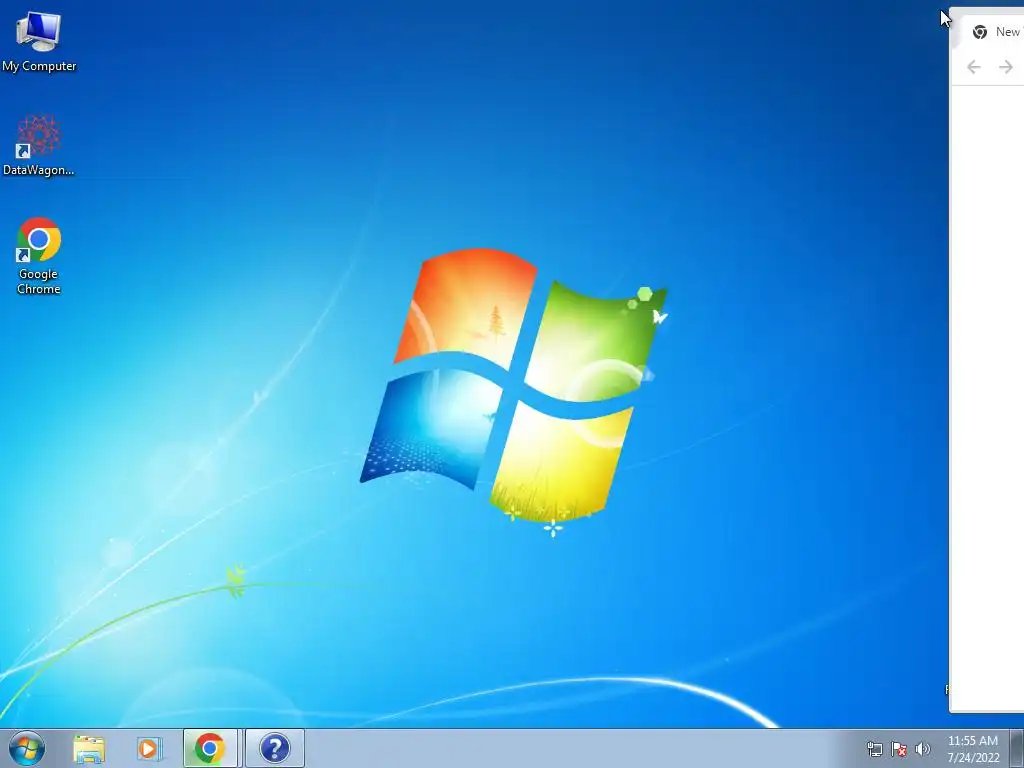Select the New Tab tab in Chrome
The width and height of the screenshot is (1024, 768).
tap(995, 31)
